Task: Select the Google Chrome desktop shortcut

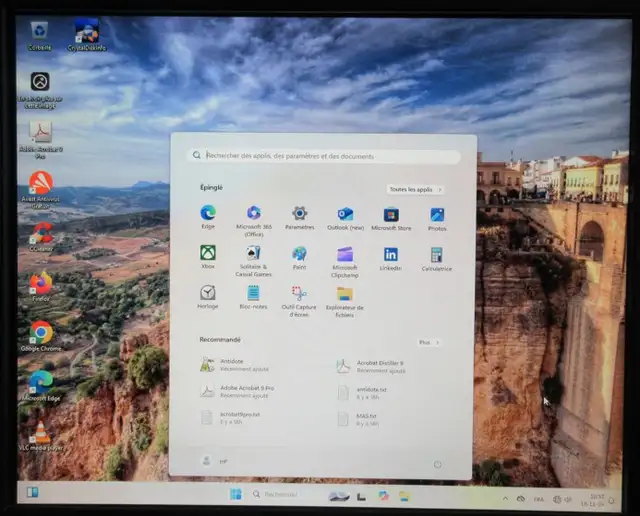Action: tap(41, 336)
